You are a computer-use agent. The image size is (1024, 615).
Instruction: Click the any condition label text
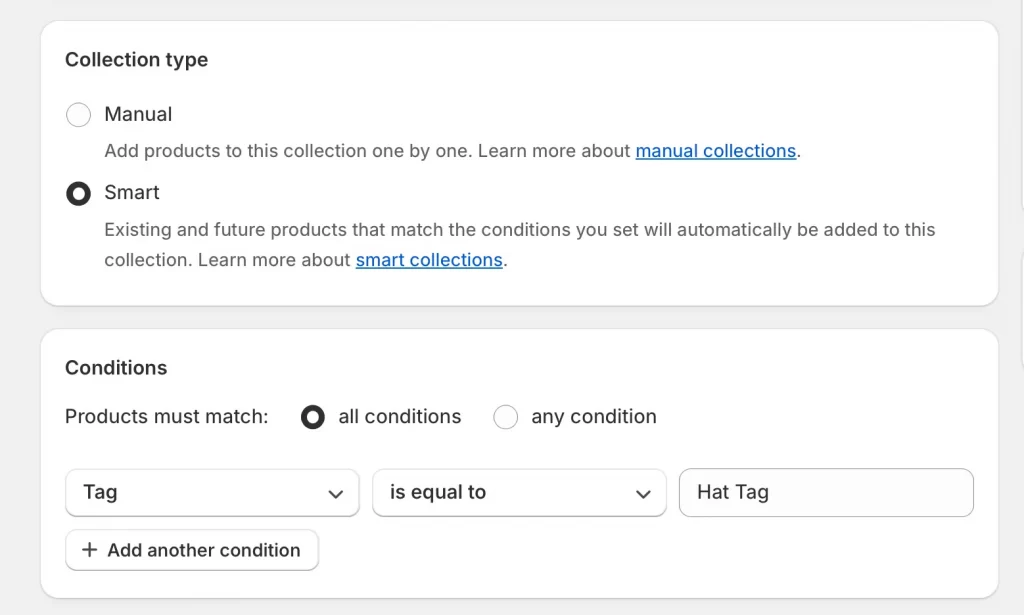(x=594, y=416)
